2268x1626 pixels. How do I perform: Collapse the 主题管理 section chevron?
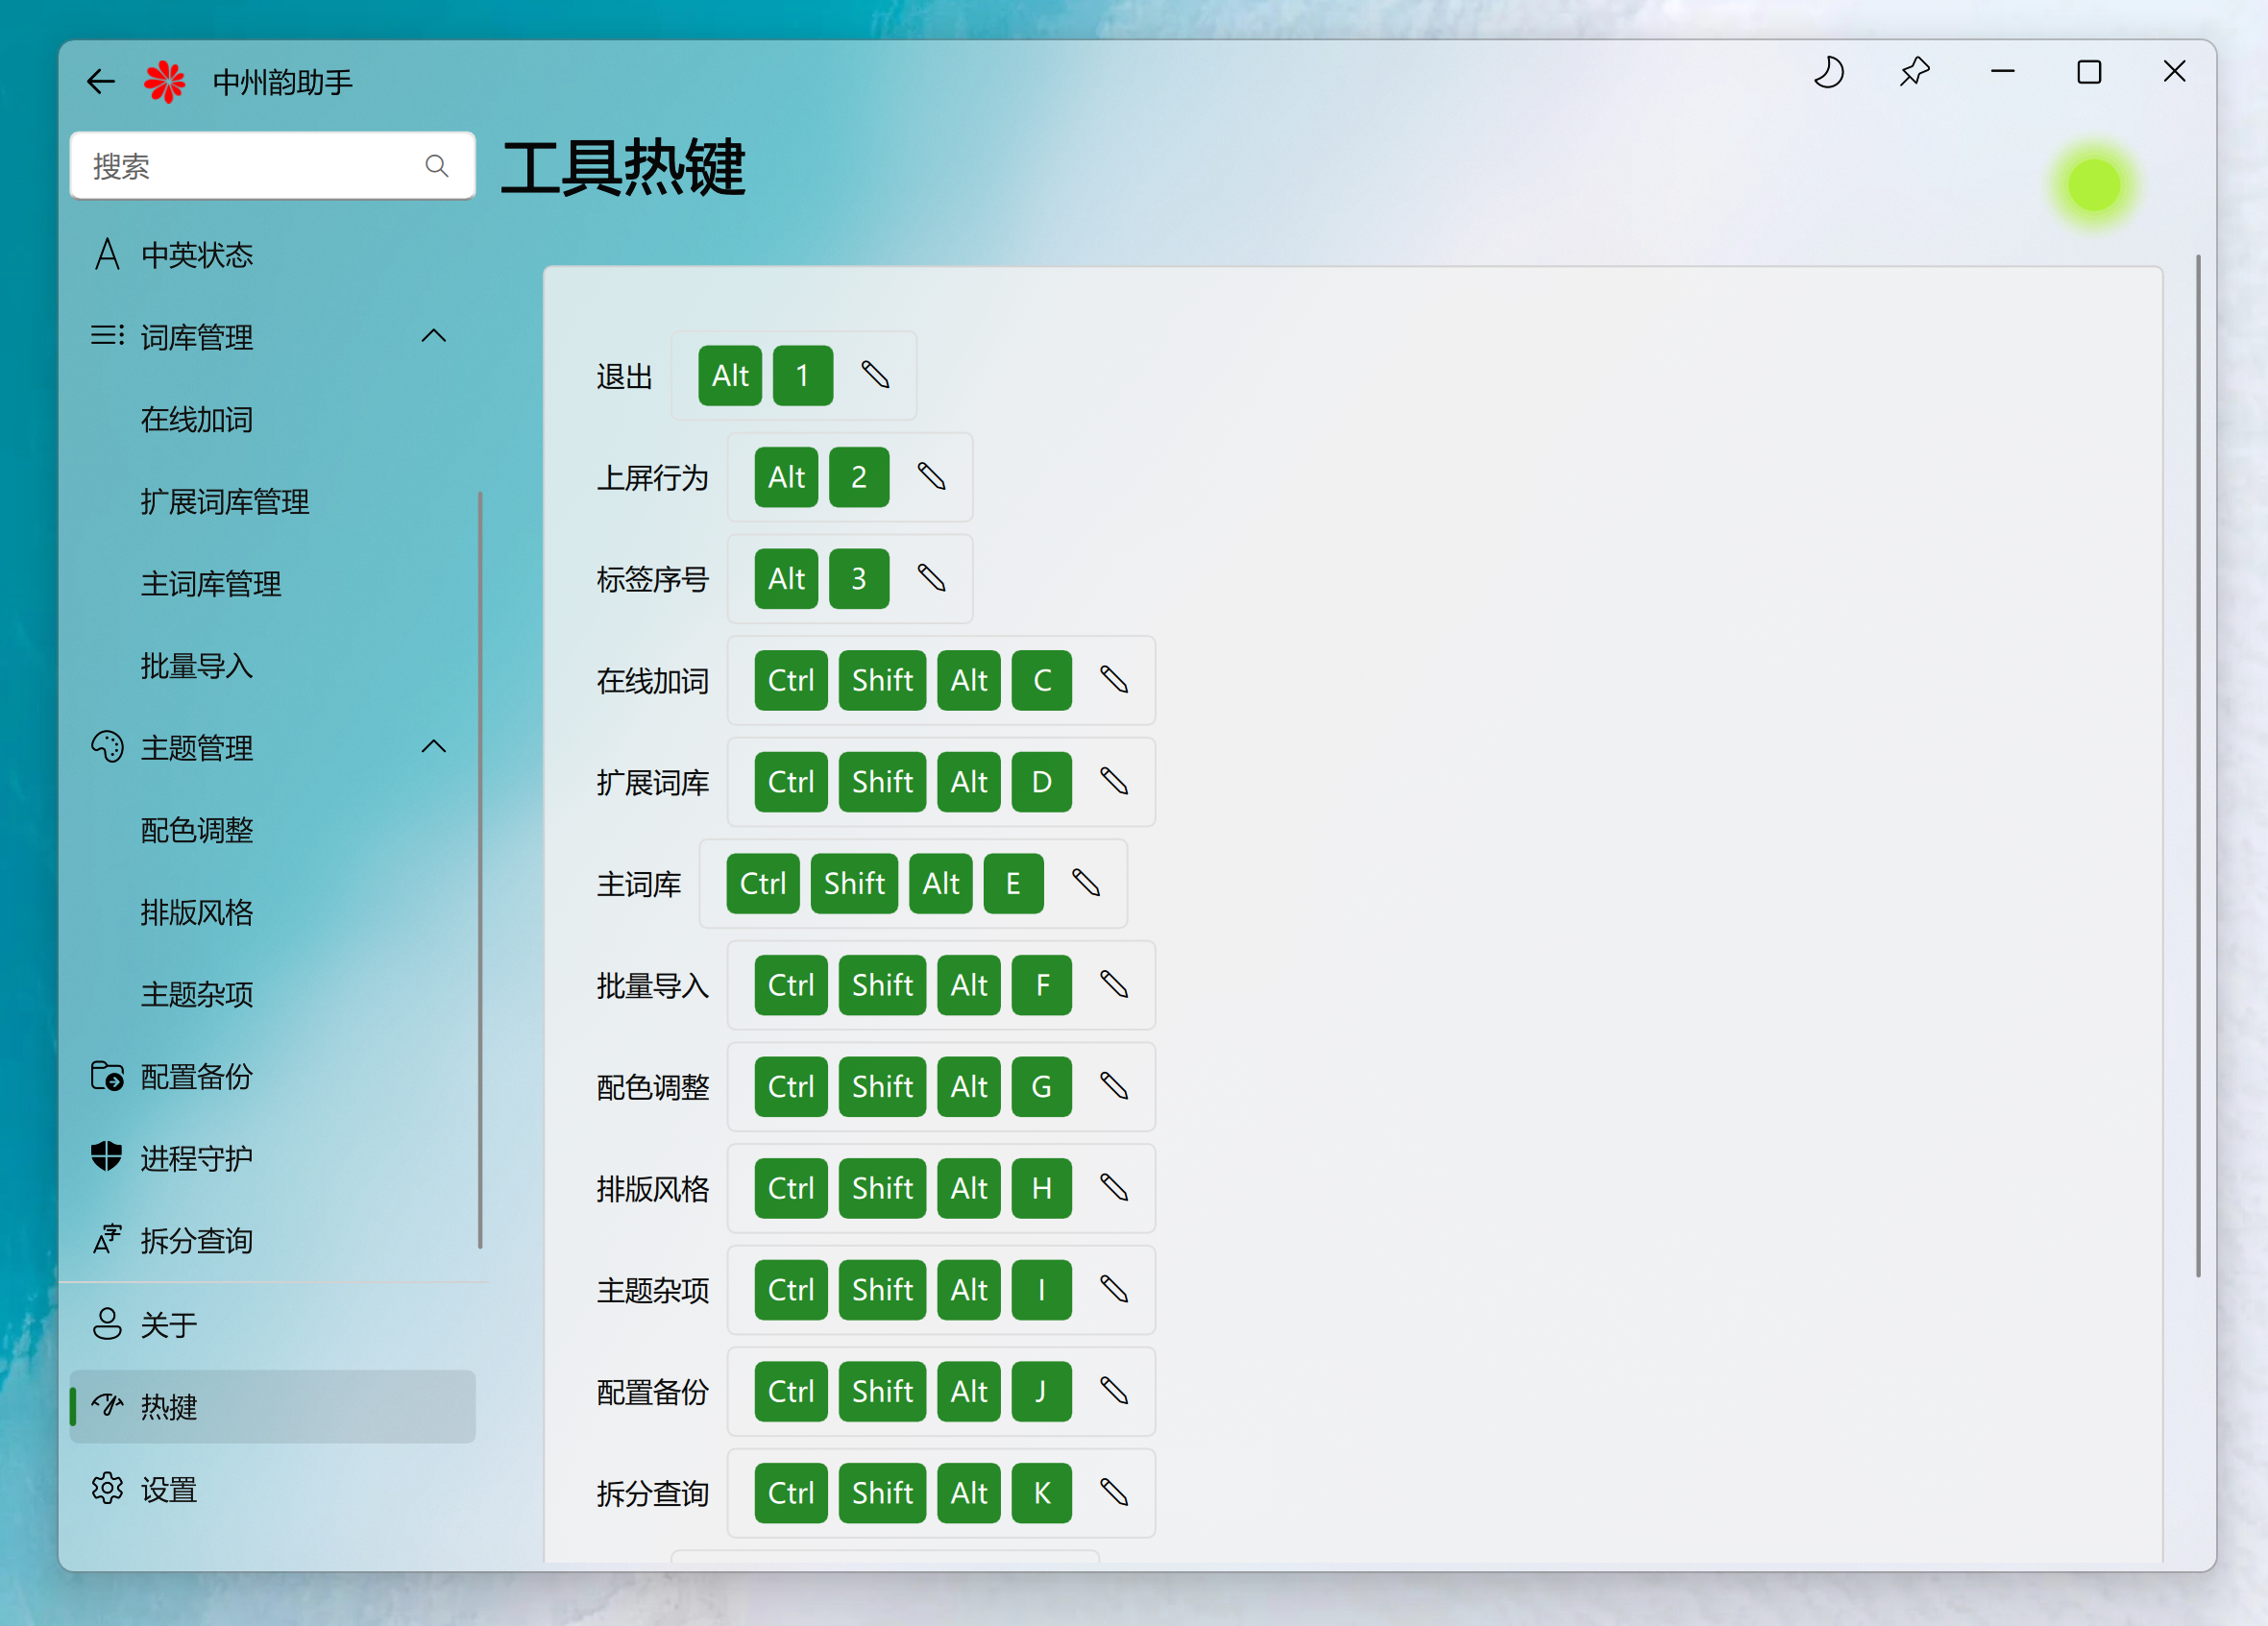433,747
